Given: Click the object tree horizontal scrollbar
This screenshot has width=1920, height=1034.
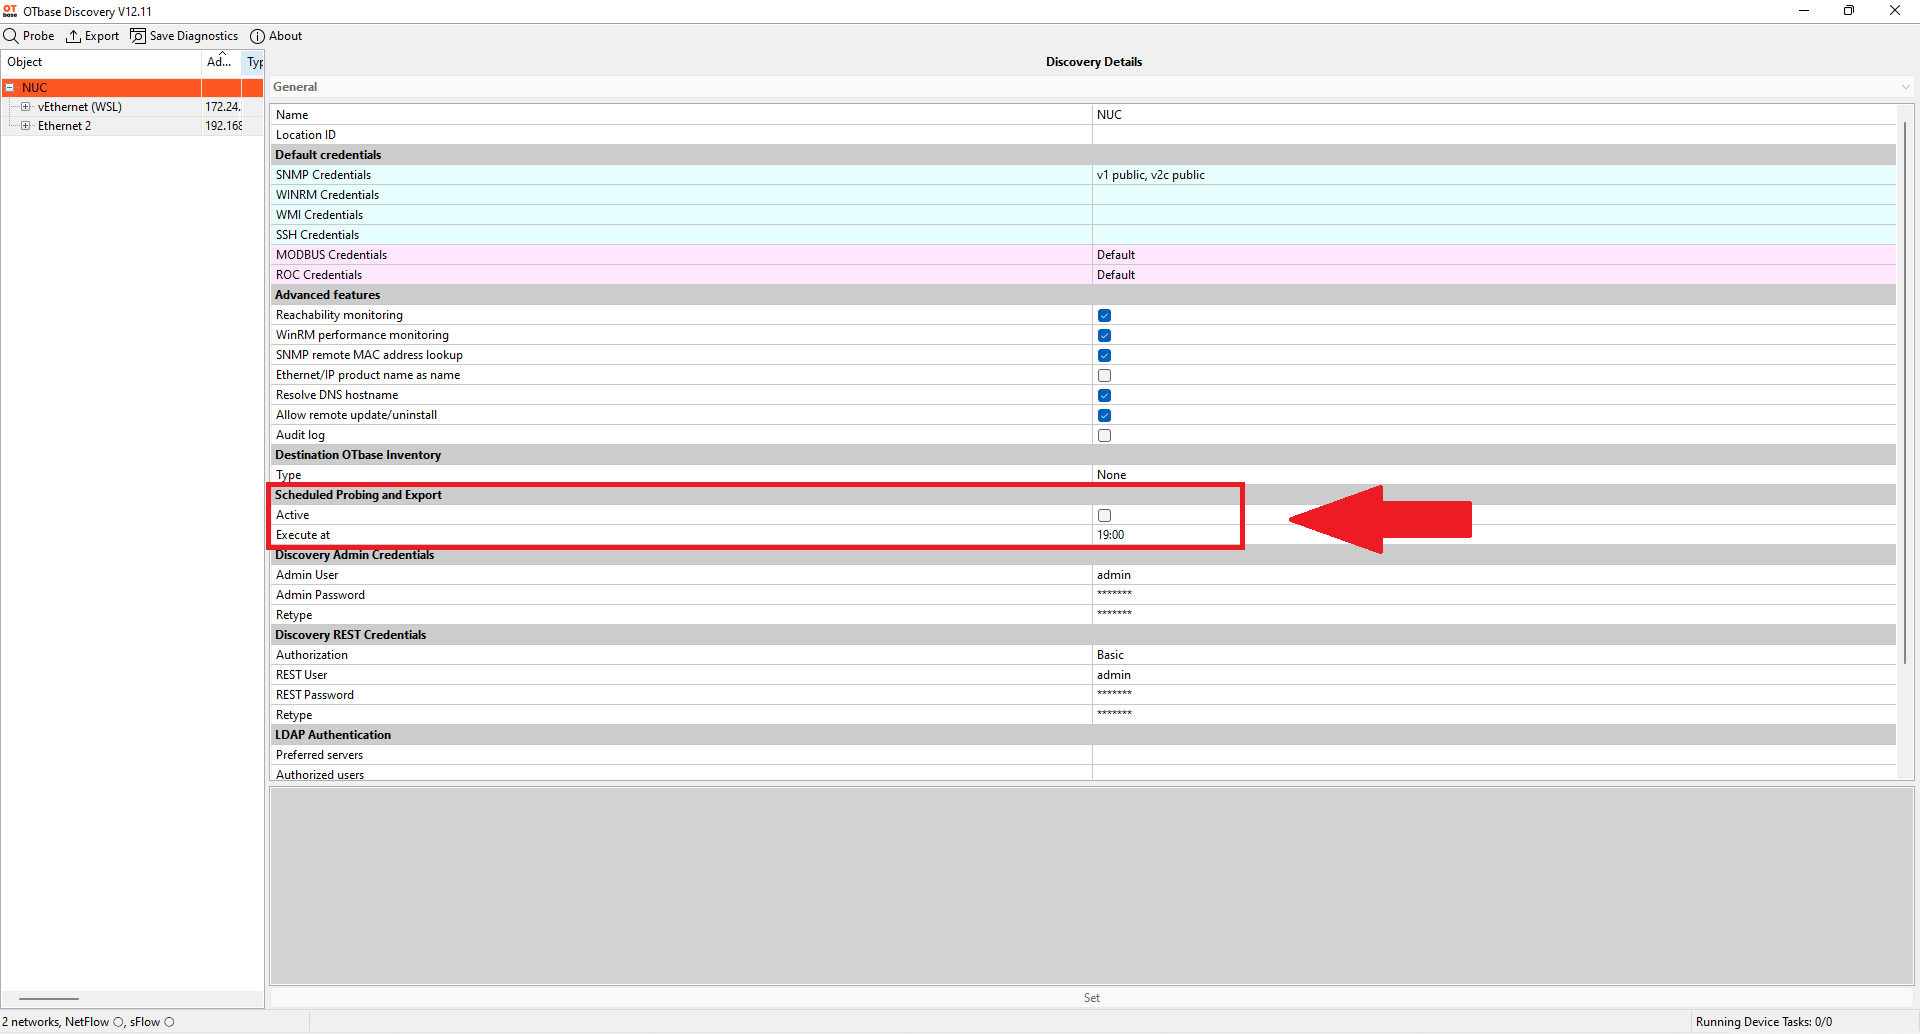Looking at the screenshot, I should coord(48,999).
